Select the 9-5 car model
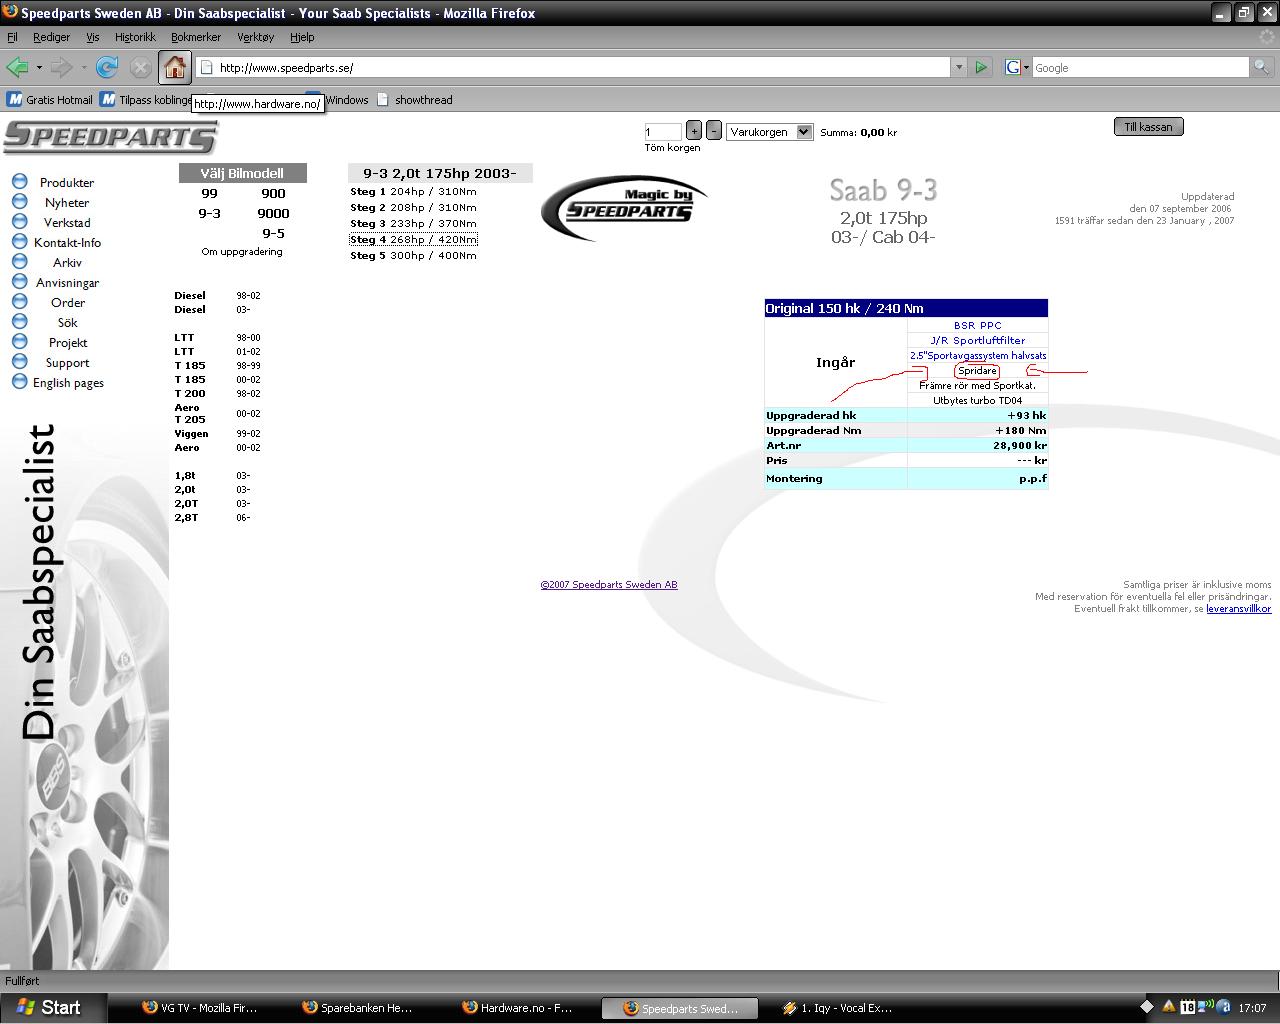 (273, 234)
